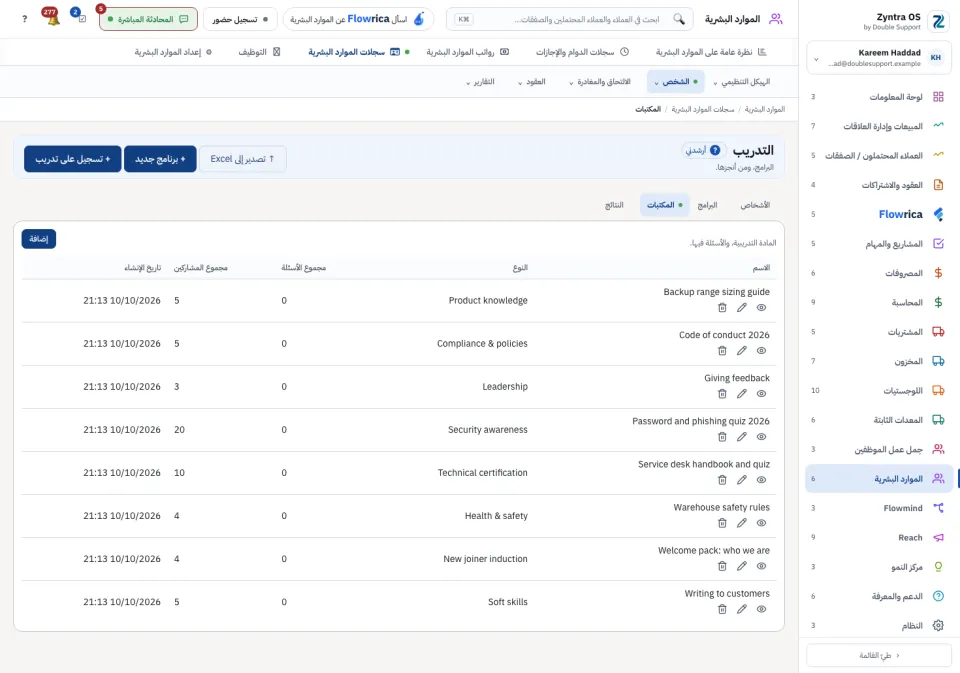Edit Password and phishing quiz 2026
The height and width of the screenshot is (673, 960).
point(742,437)
